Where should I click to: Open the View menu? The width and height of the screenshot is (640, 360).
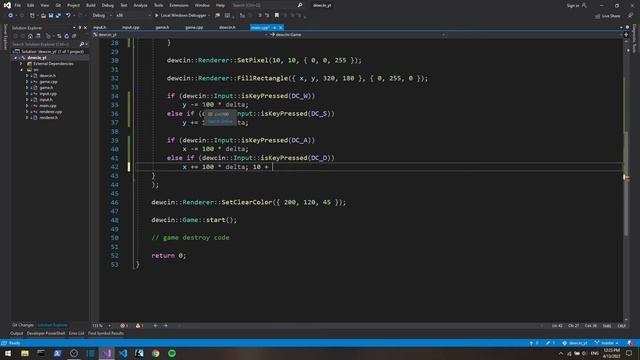[44, 5]
